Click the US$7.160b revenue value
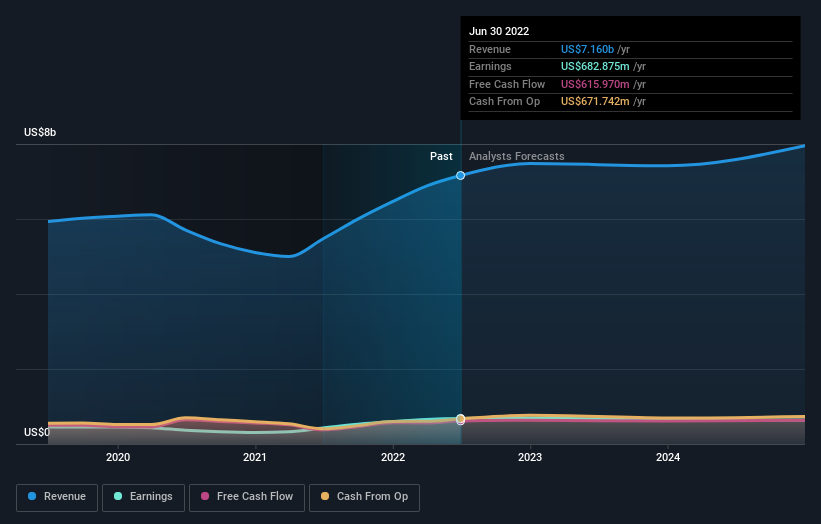The image size is (821, 524). 587,49
